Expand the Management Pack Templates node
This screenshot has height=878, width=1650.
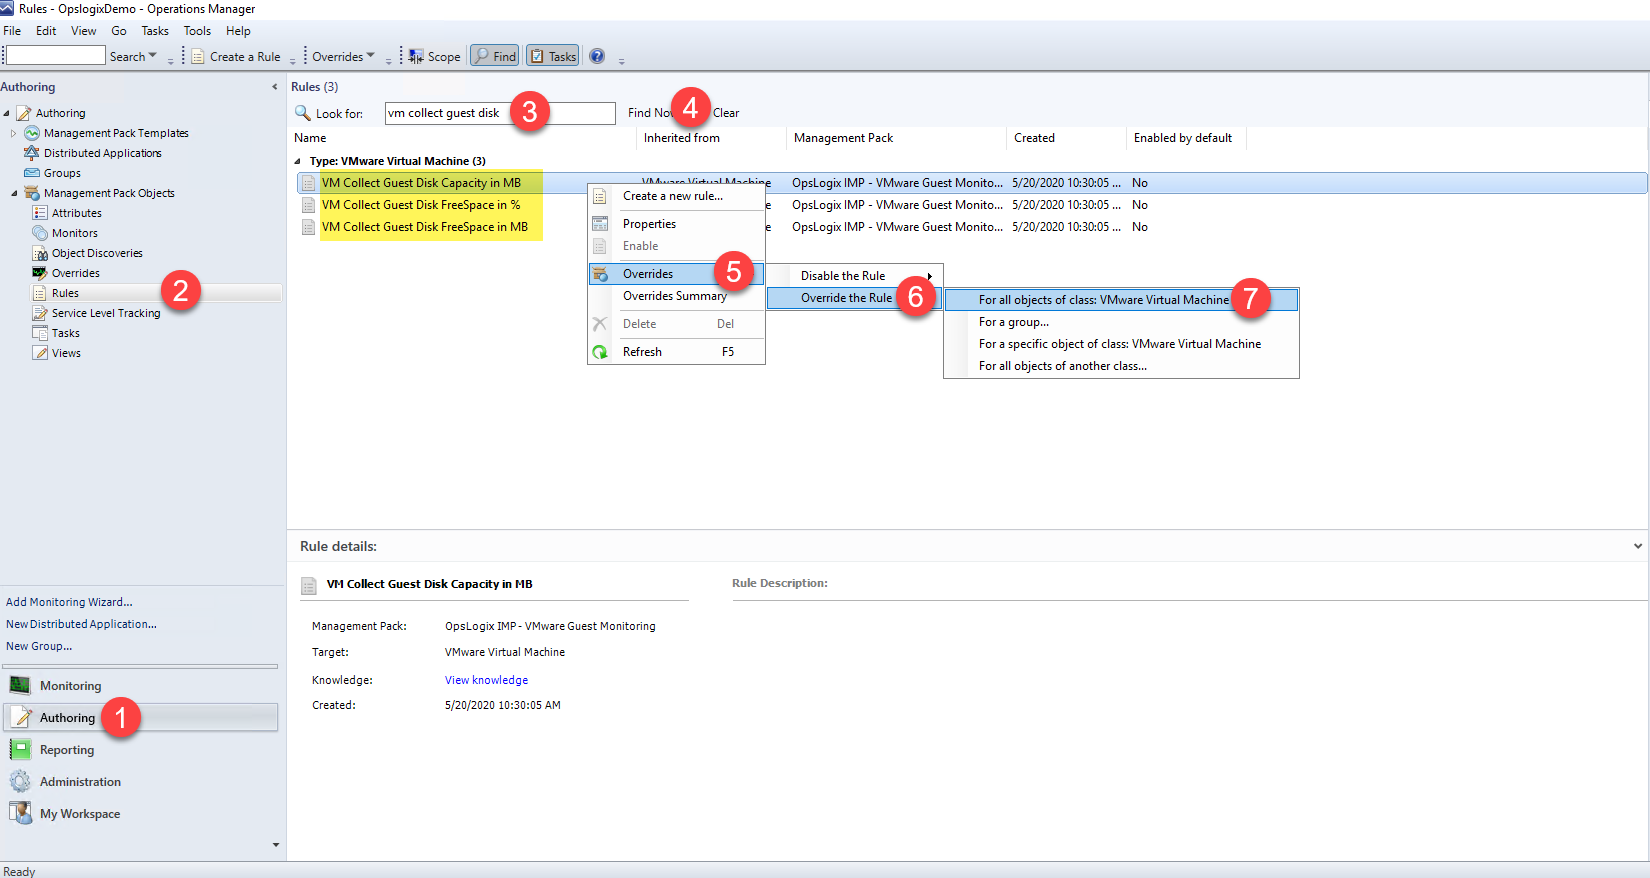click(13, 133)
